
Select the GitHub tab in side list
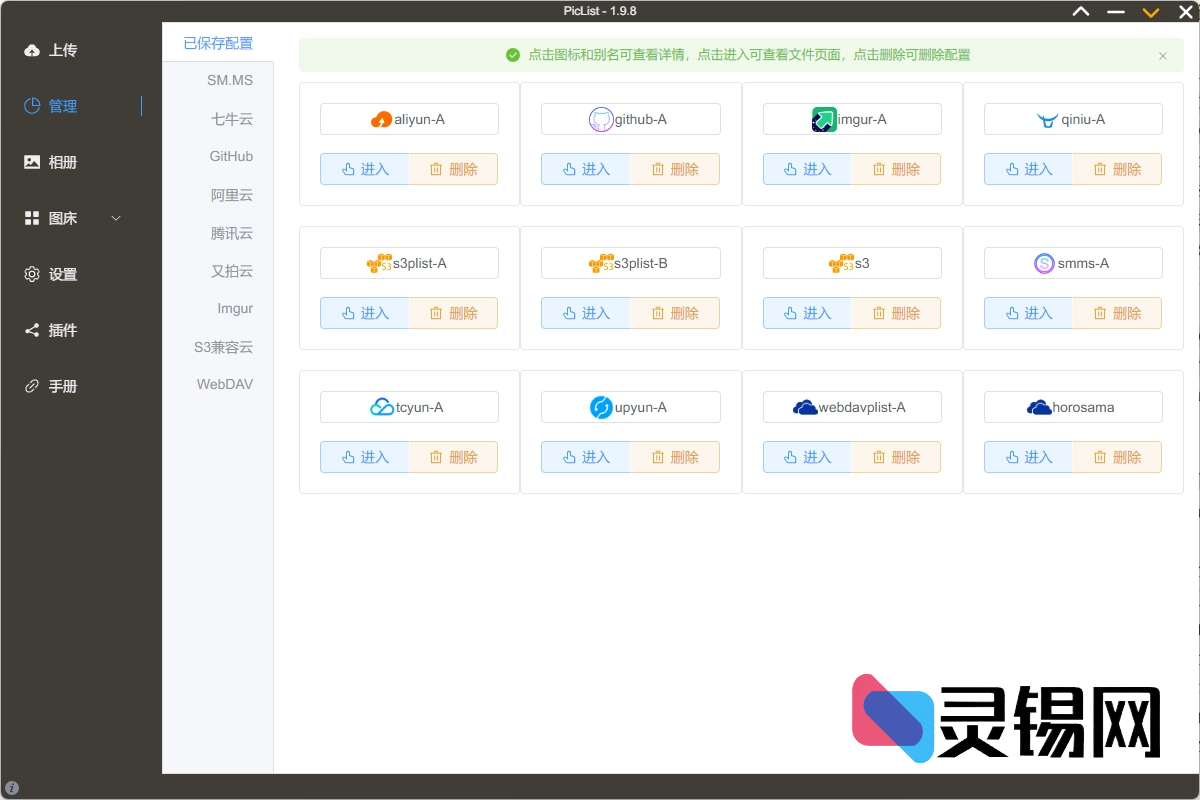[x=231, y=157]
